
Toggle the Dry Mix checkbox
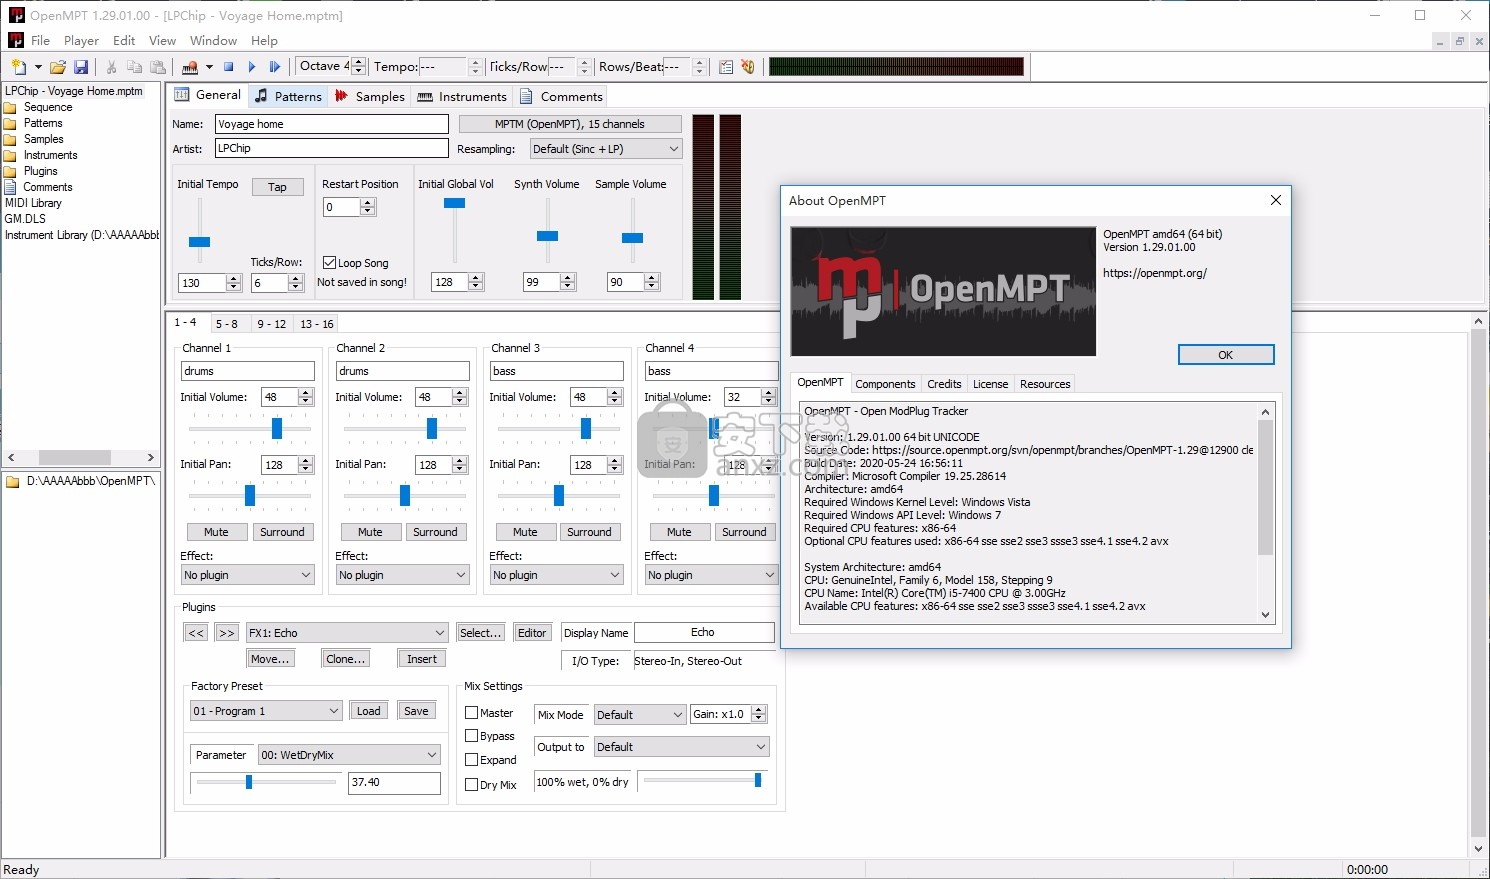click(472, 785)
